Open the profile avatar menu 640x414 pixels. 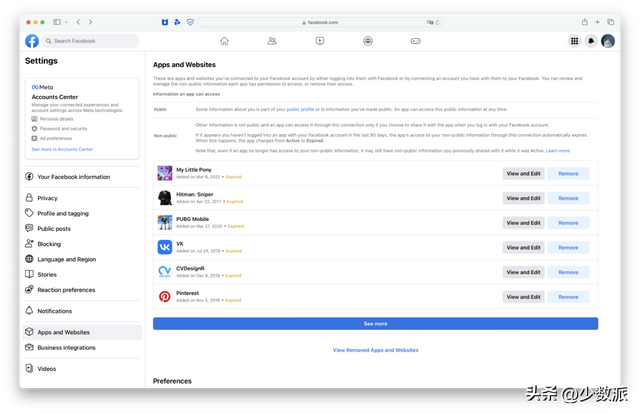click(x=608, y=41)
